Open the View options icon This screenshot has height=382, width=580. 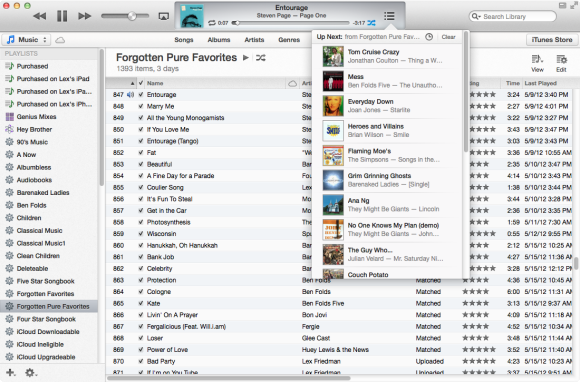[537, 63]
